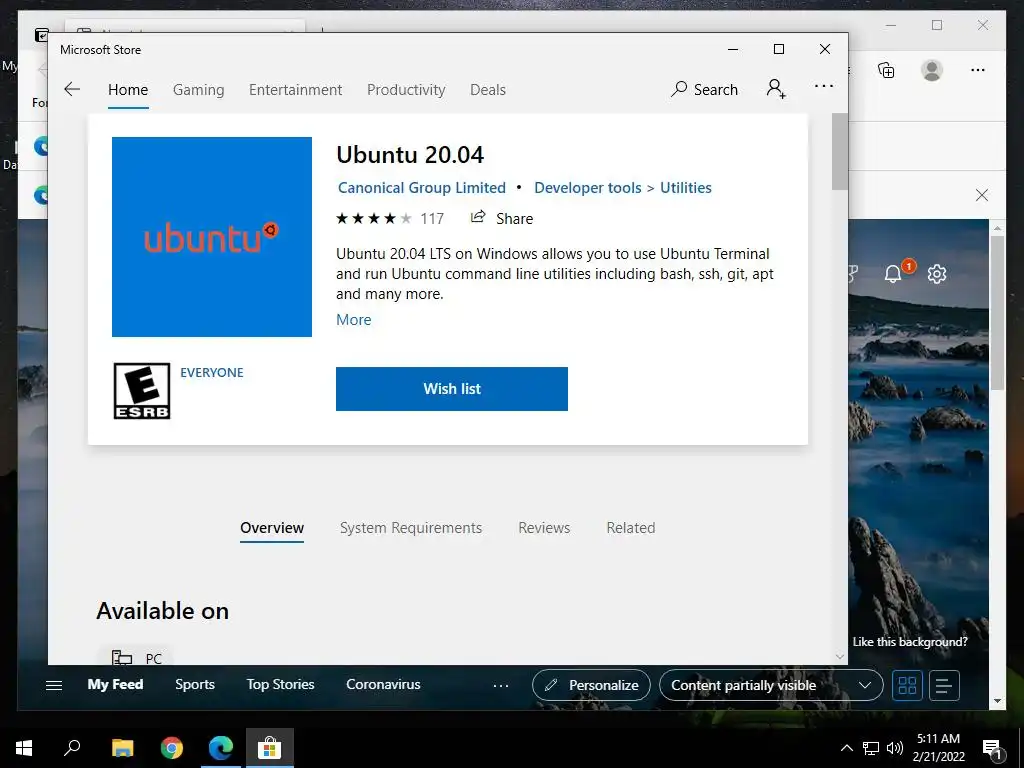Screen dimensions: 1024x768
Task: Switch to Microsoft Edge on taskbar
Action: coord(221,748)
